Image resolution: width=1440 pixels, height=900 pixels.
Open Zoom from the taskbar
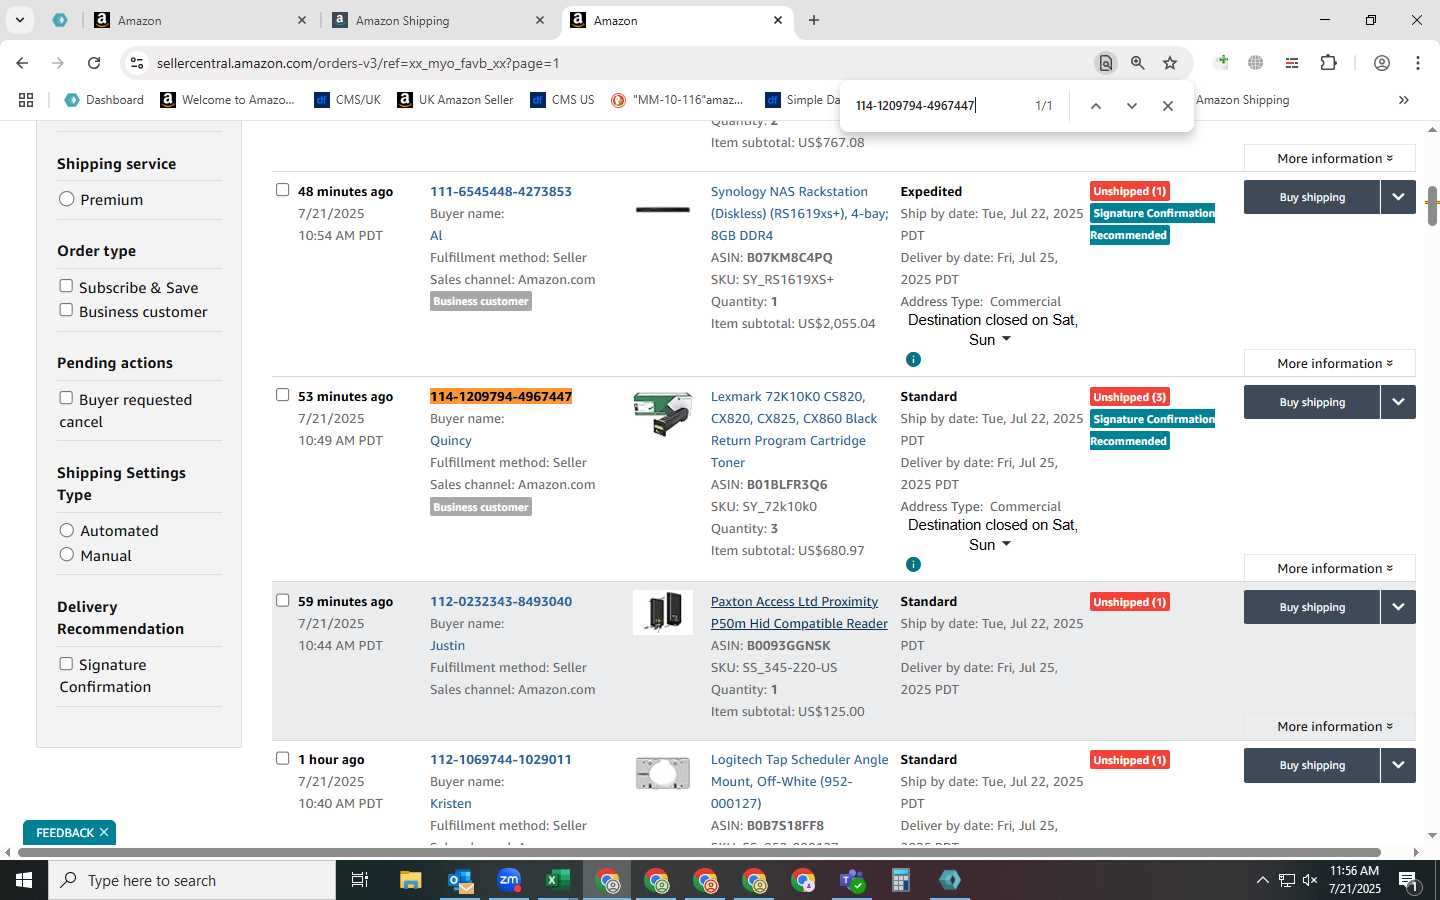pos(509,880)
